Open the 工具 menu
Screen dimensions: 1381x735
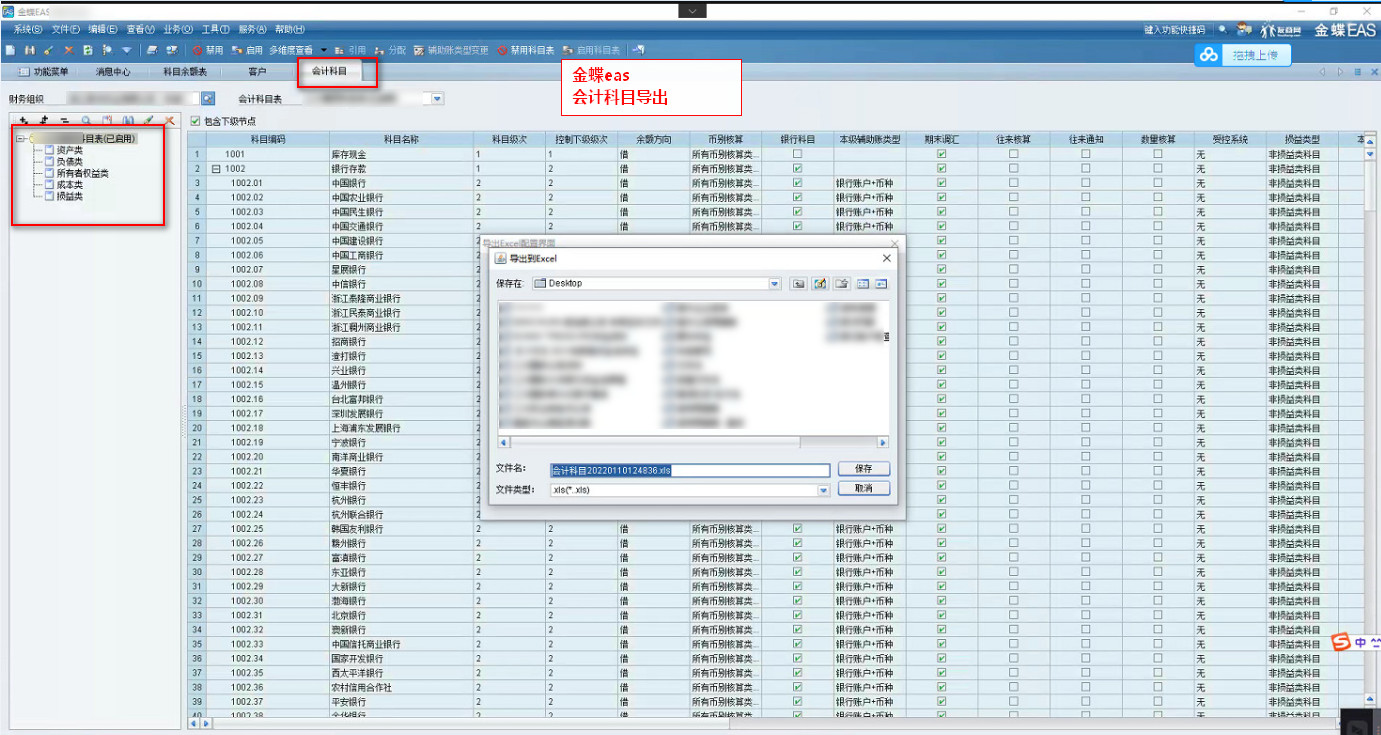[x=215, y=30]
